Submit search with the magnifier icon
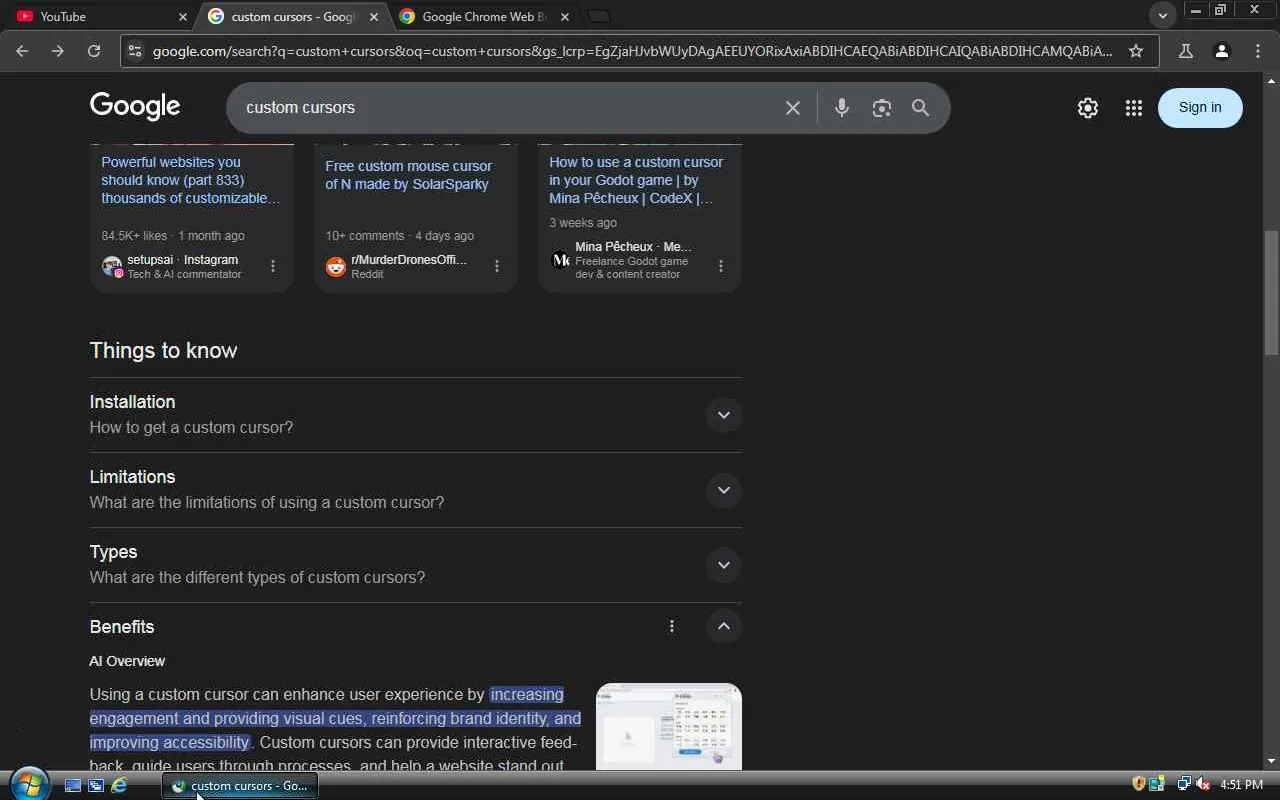 (x=920, y=108)
